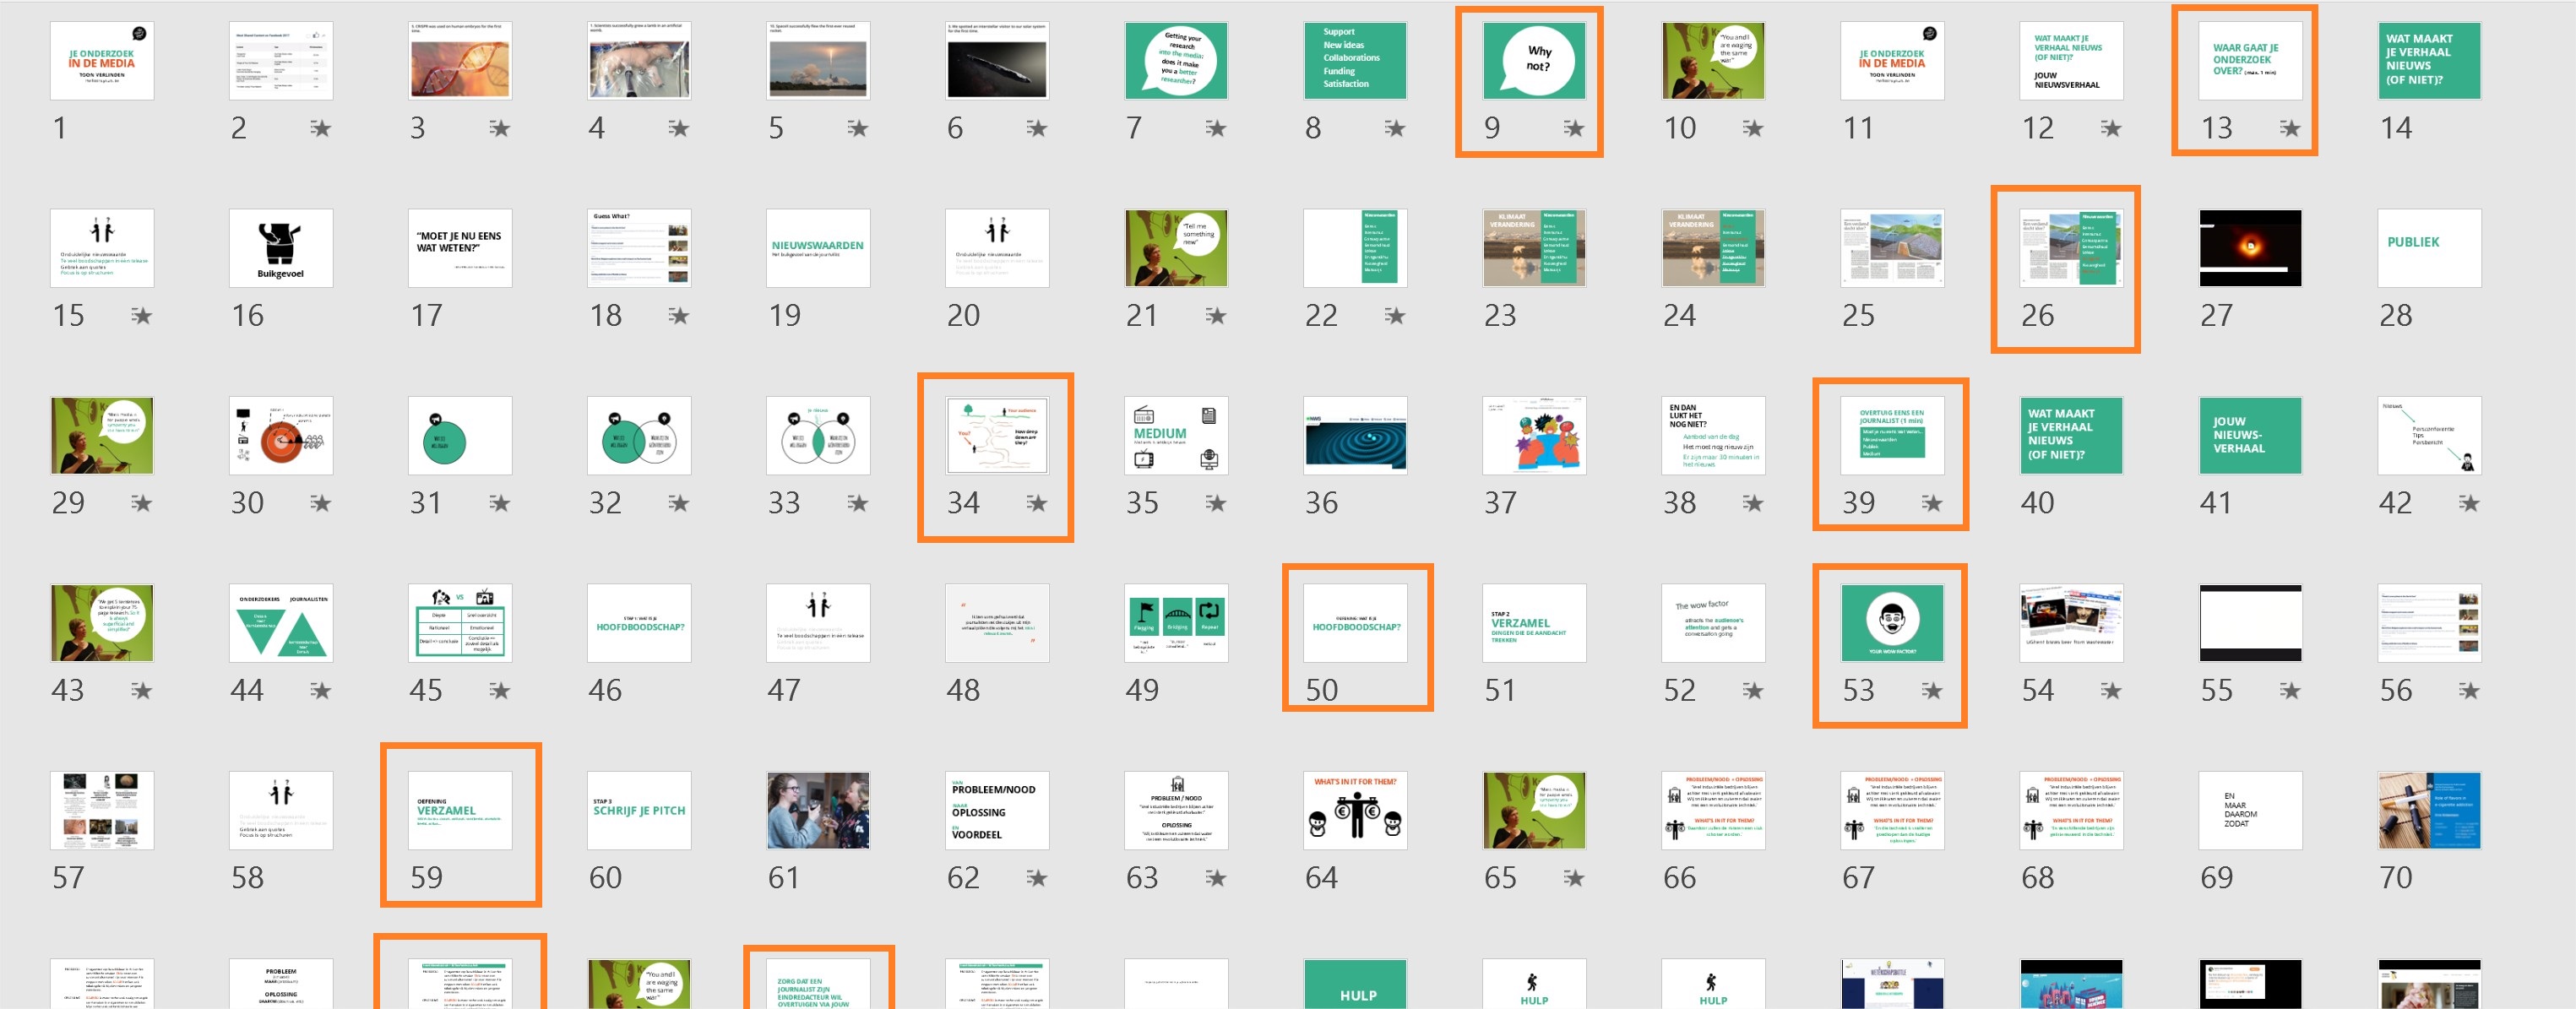The height and width of the screenshot is (1009, 2576).
Task: Click the star icon next to slide 9
Action: click(1573, 128)
